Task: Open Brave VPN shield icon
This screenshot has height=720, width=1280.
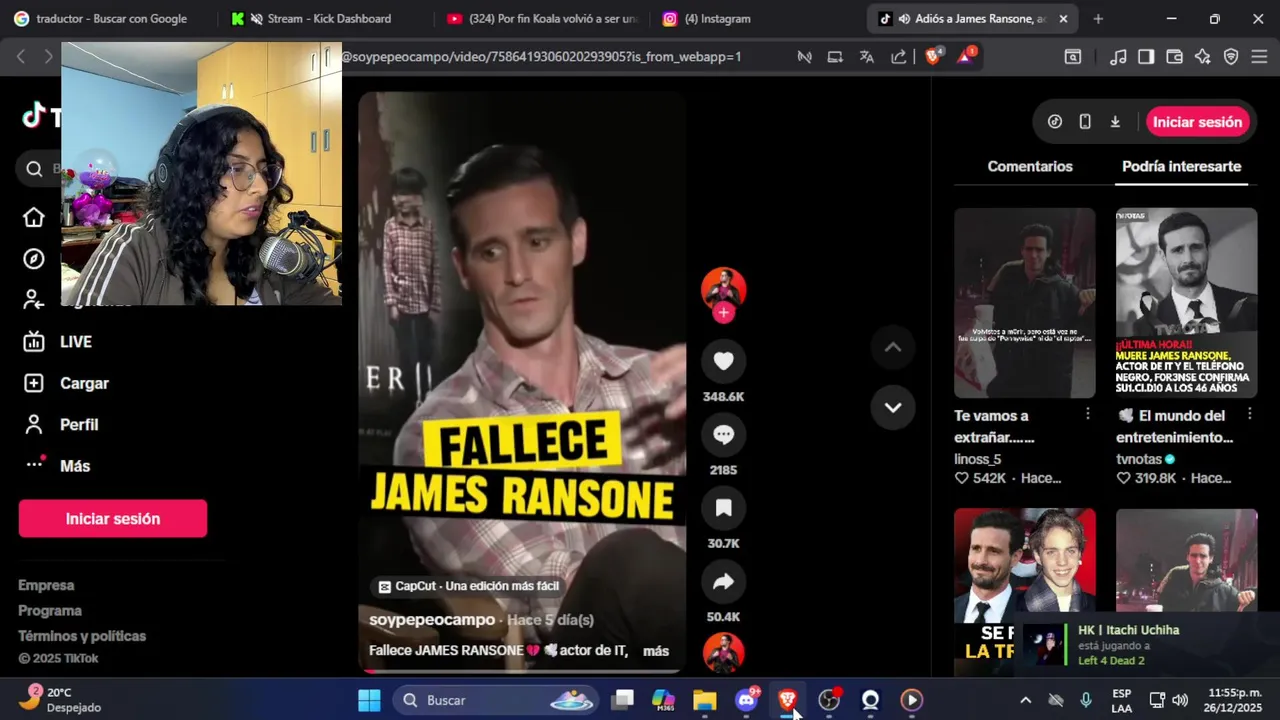Action: (1231, 57)
